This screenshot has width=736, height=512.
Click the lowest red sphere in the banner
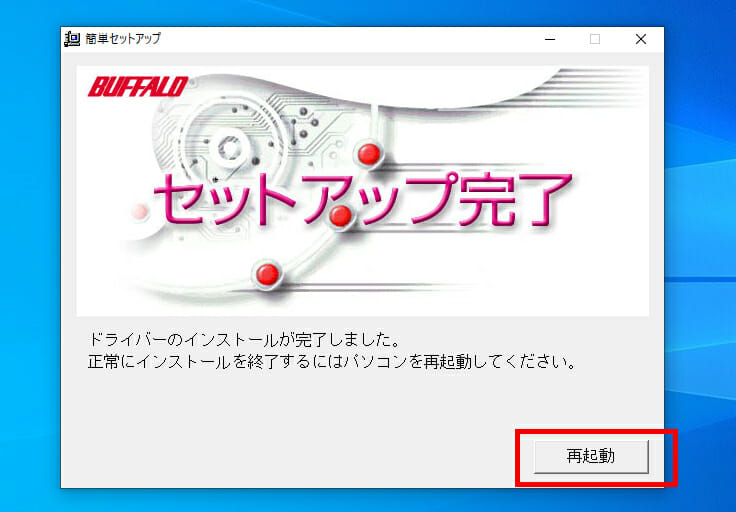click(x=268, y=274)
